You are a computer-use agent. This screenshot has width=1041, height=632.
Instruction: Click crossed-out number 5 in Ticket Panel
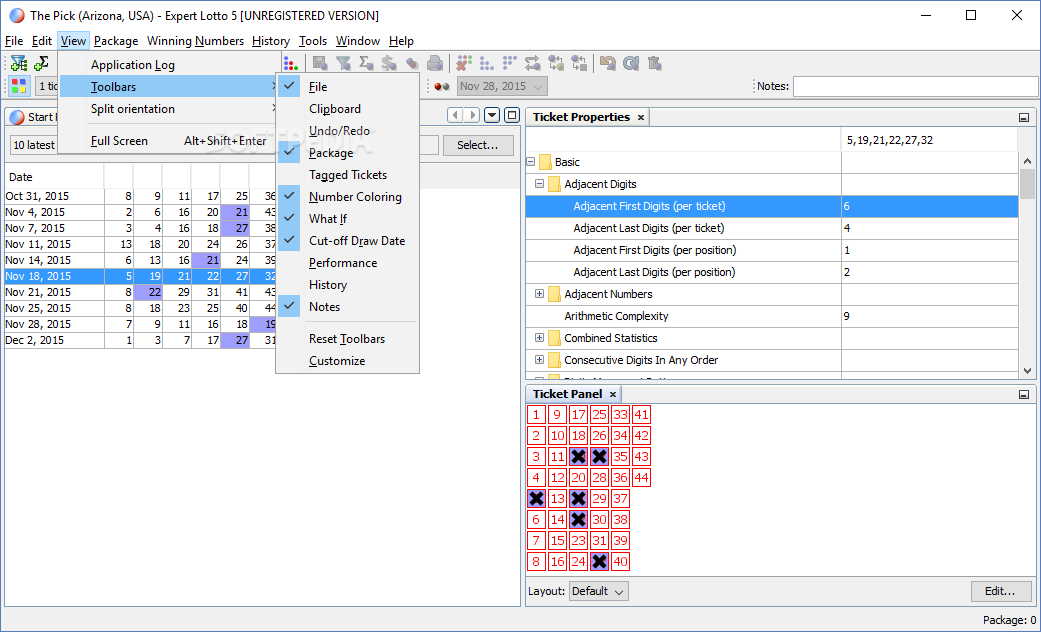pyautogui.click(x=536, y=499)
